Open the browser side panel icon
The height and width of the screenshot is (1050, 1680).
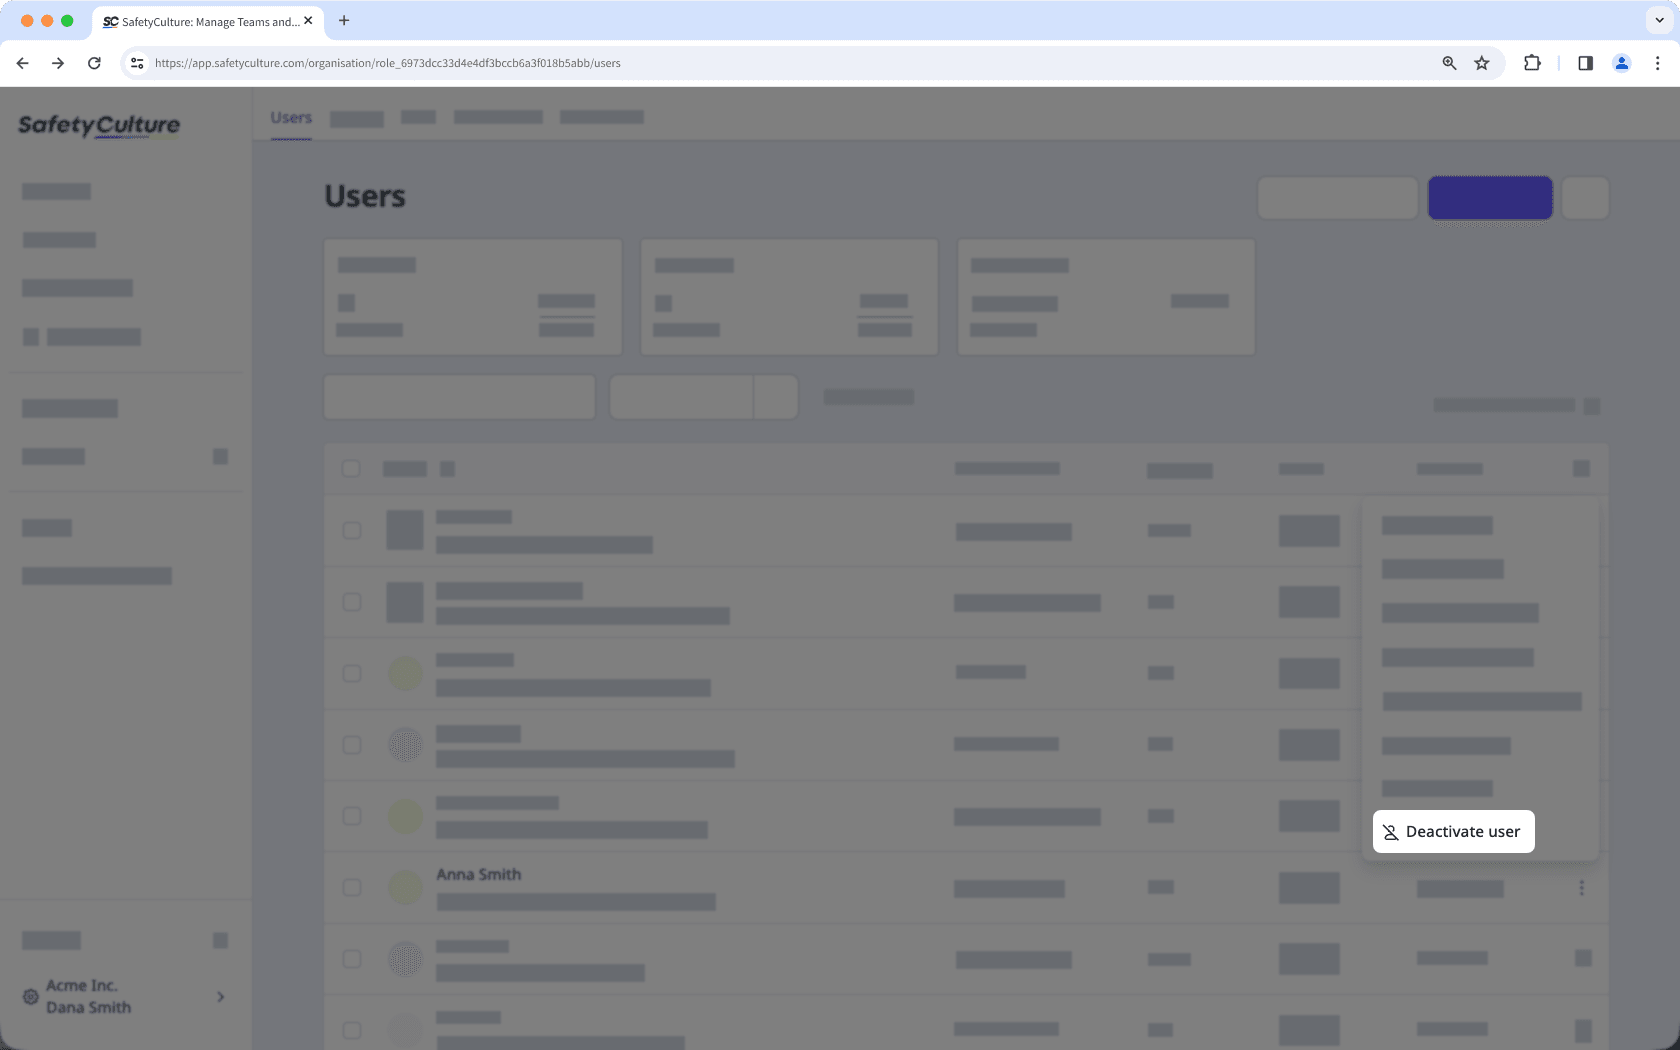(x=1584, y=62)
